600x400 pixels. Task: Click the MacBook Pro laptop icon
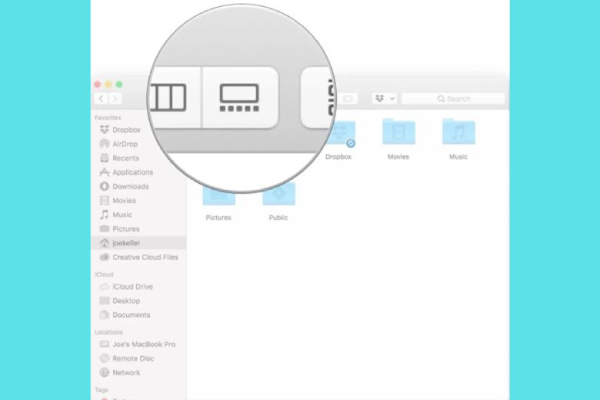click(x=104, y=344)
